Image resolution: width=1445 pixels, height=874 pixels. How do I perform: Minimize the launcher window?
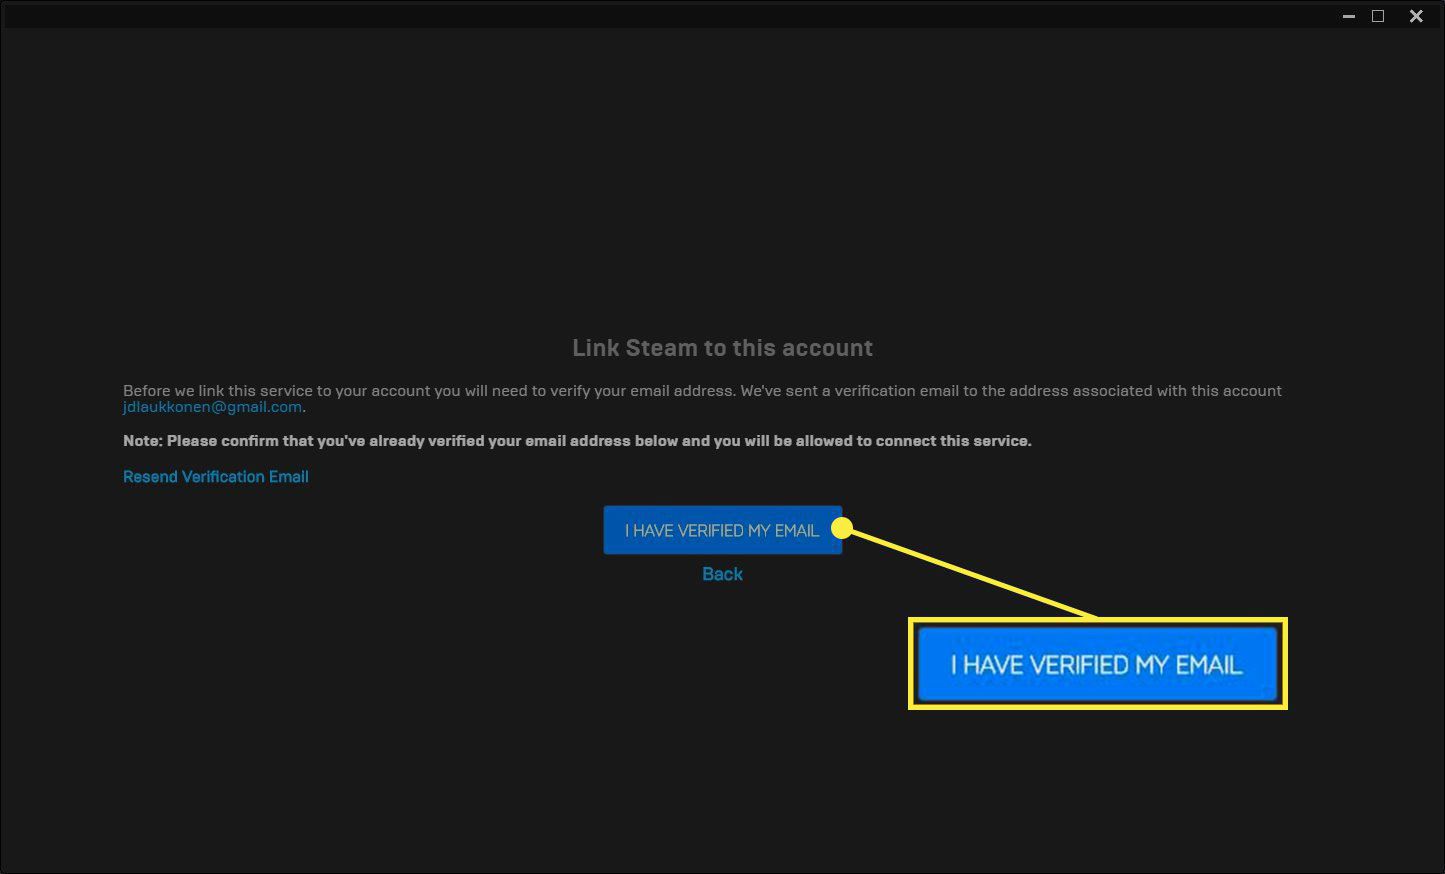coord(1349,16)
